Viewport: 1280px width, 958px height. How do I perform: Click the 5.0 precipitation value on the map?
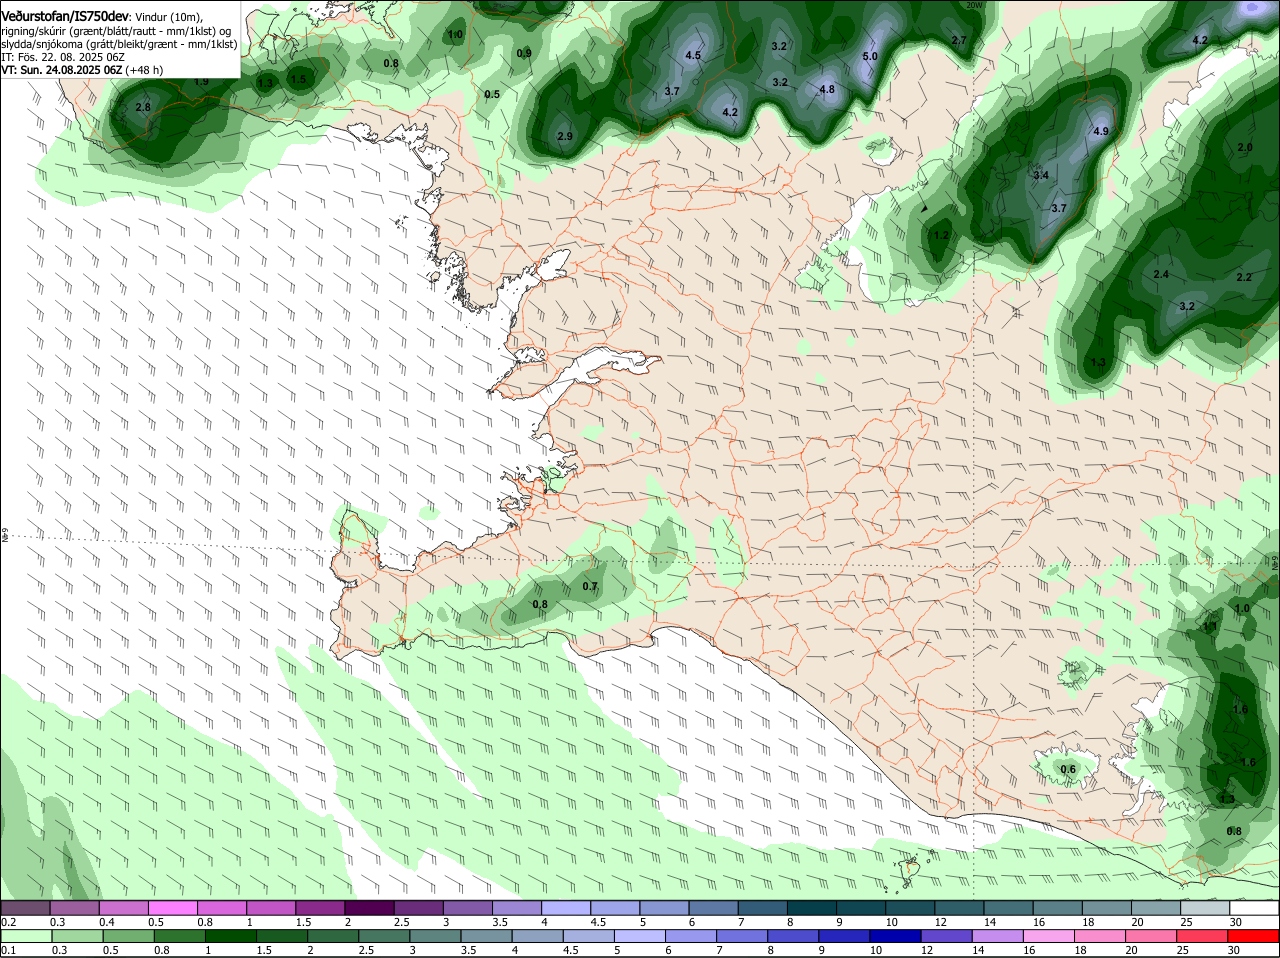[870, 56]
